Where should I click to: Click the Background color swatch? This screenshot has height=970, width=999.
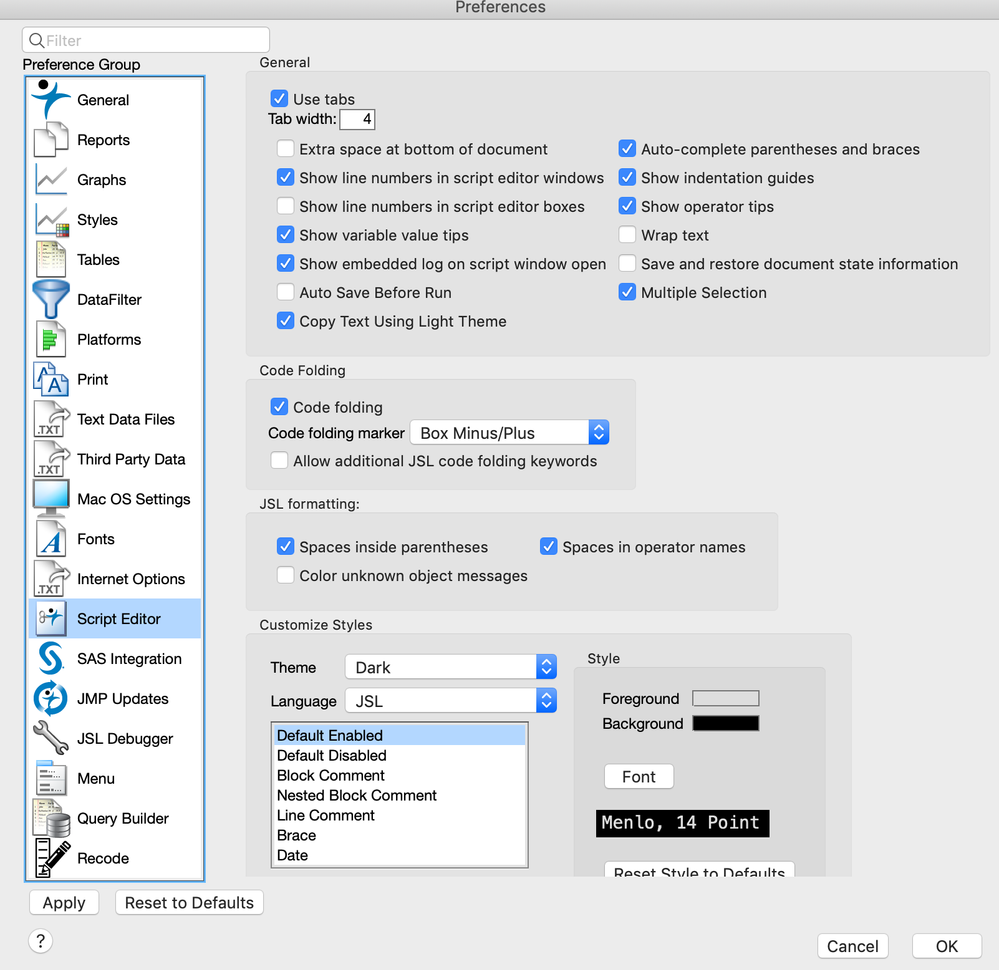[725, 723]
